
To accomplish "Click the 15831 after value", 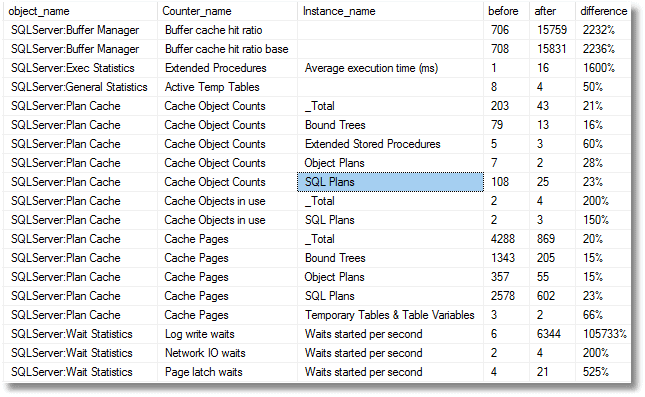I will point(552,49).
